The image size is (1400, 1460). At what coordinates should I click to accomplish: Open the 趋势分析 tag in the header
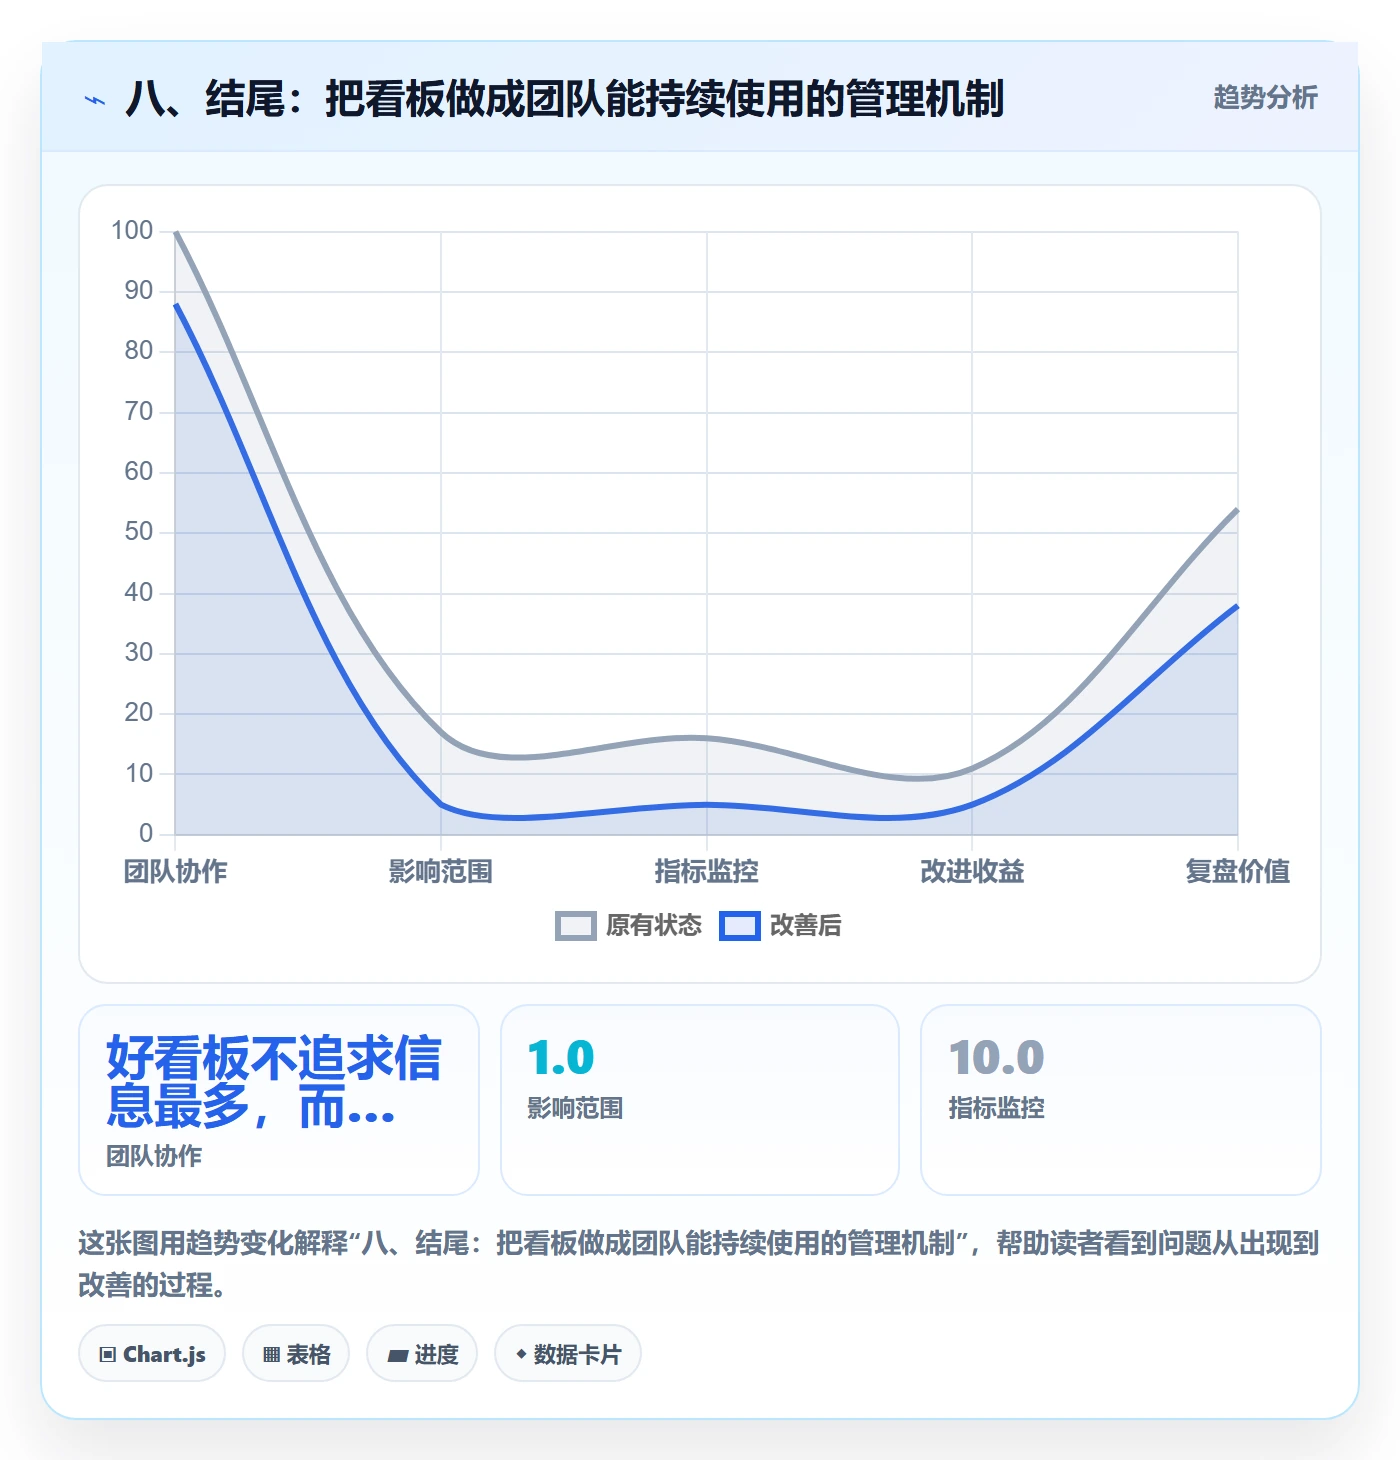click(x=1265, y=98)
